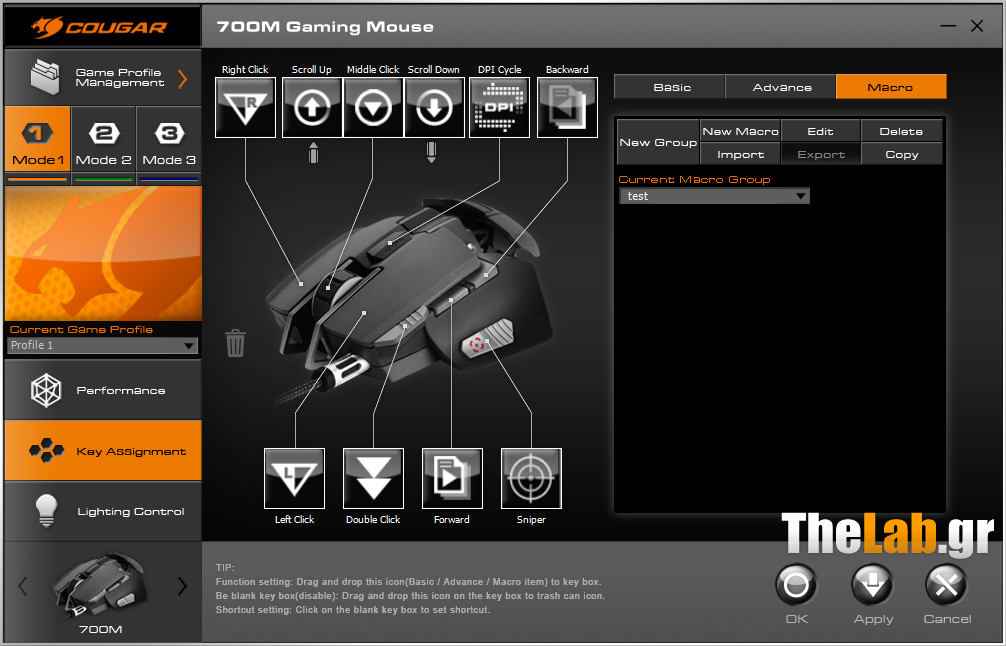Switch to Mode 2
The image size is (1006, 646).
pyautogui.click(x=103, y=139)
